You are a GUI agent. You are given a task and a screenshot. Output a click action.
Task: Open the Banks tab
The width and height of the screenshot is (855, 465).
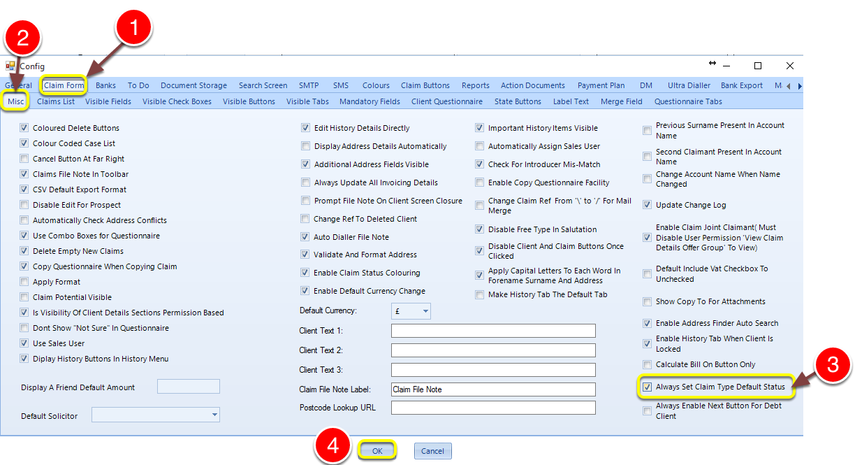coord(105,86)
